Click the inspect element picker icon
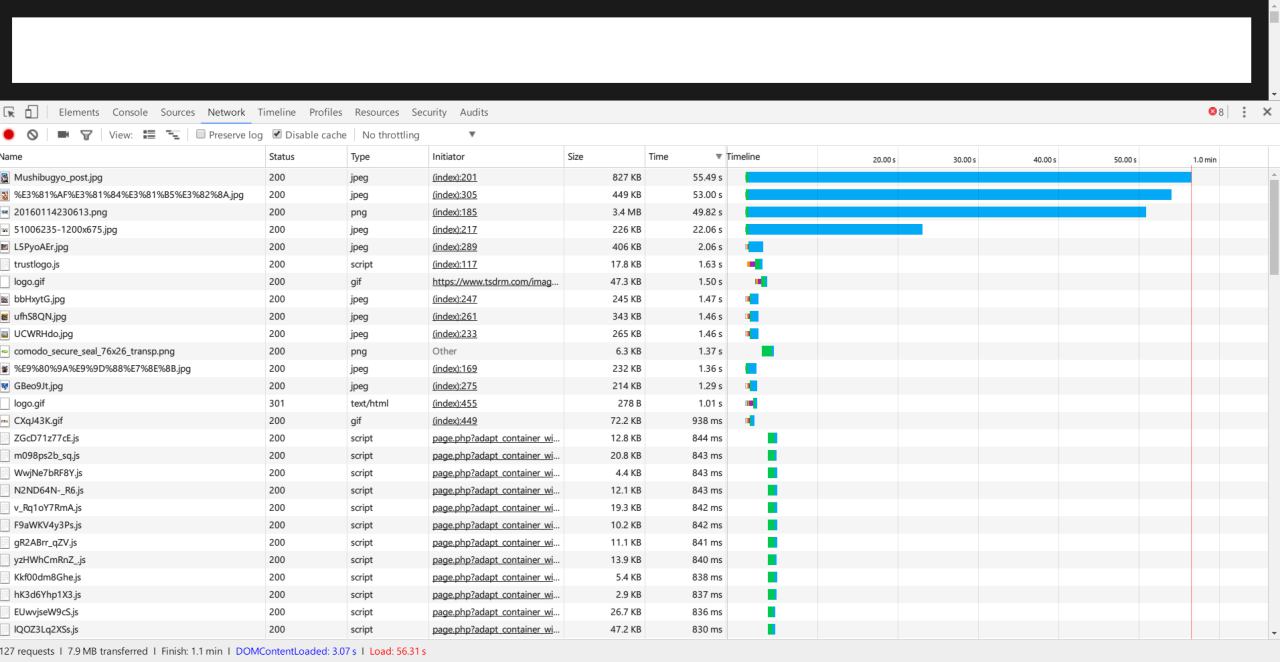The height and width of the screenshot is (662, 1280). click(x=10, y=112)
